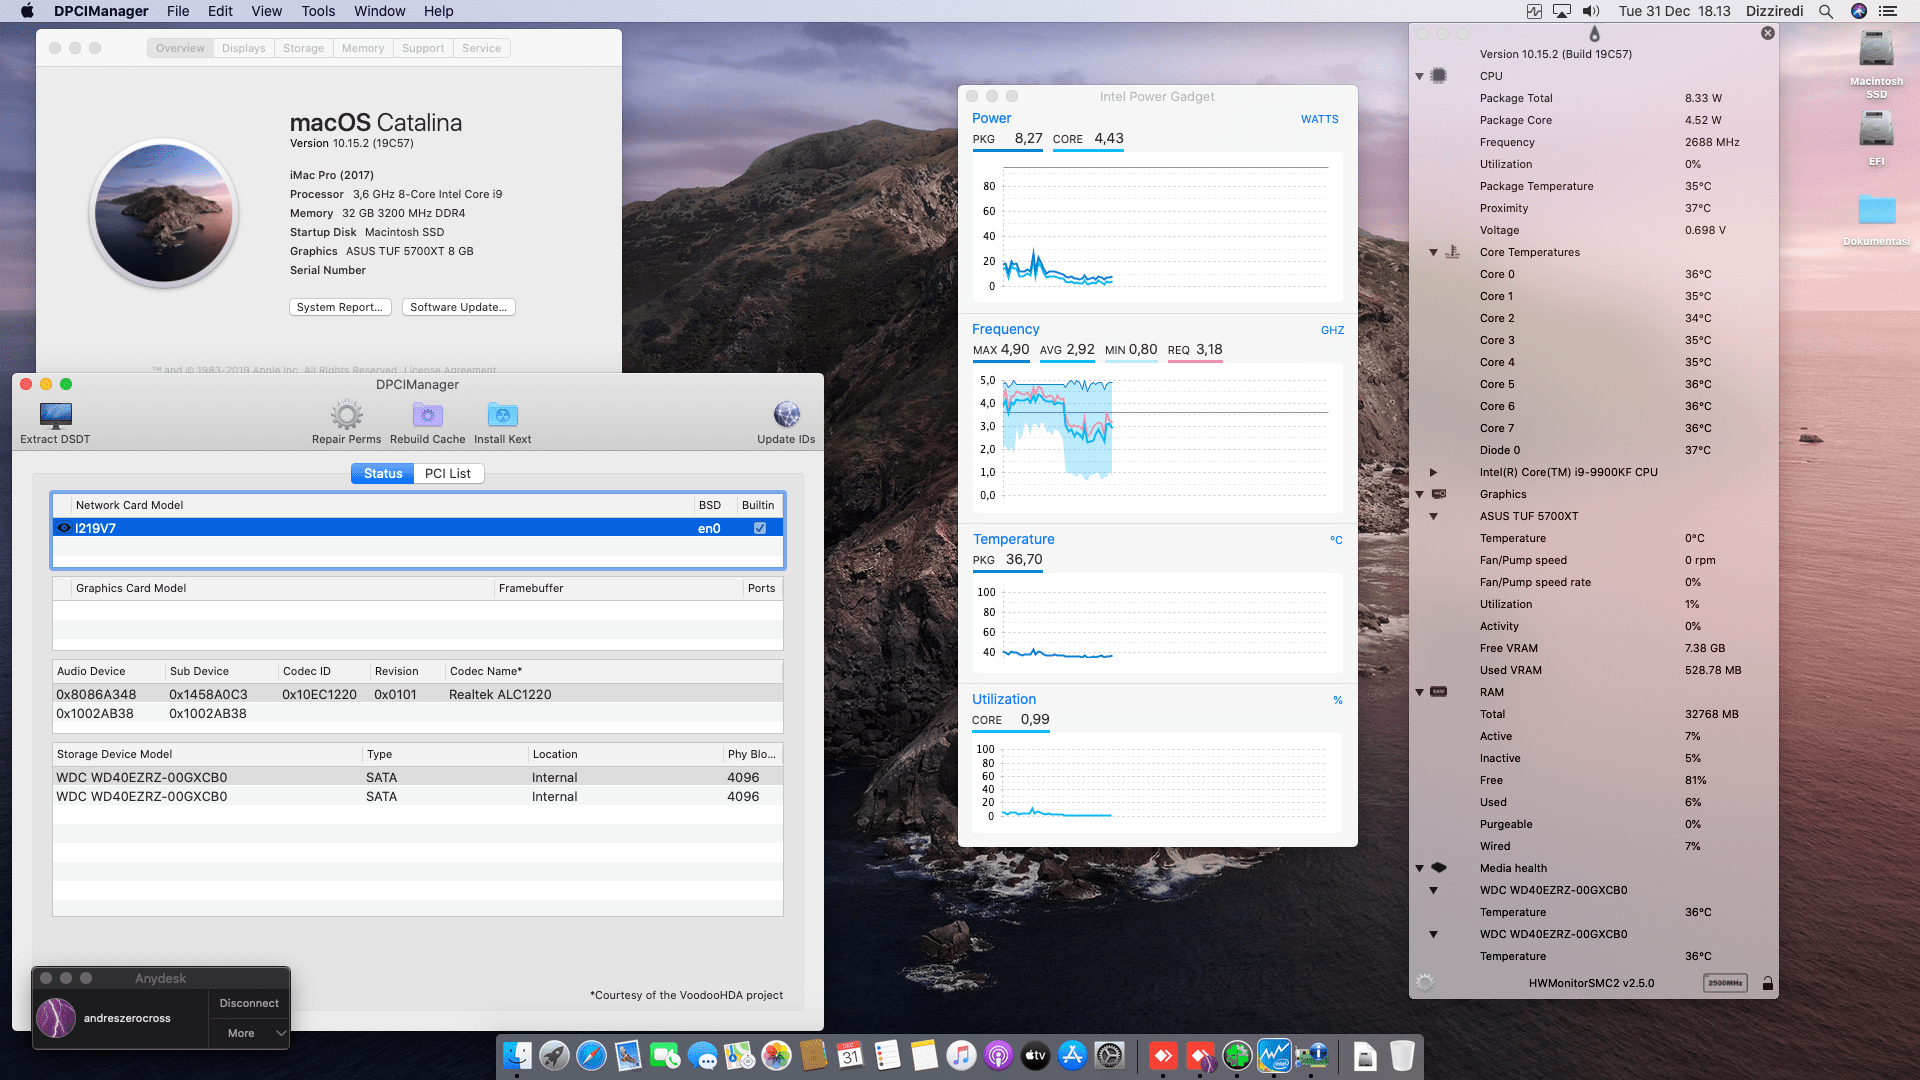Screen dimensions: 1920x1080
Task: Open Finder from the dock
Action: pos(517,1055)
